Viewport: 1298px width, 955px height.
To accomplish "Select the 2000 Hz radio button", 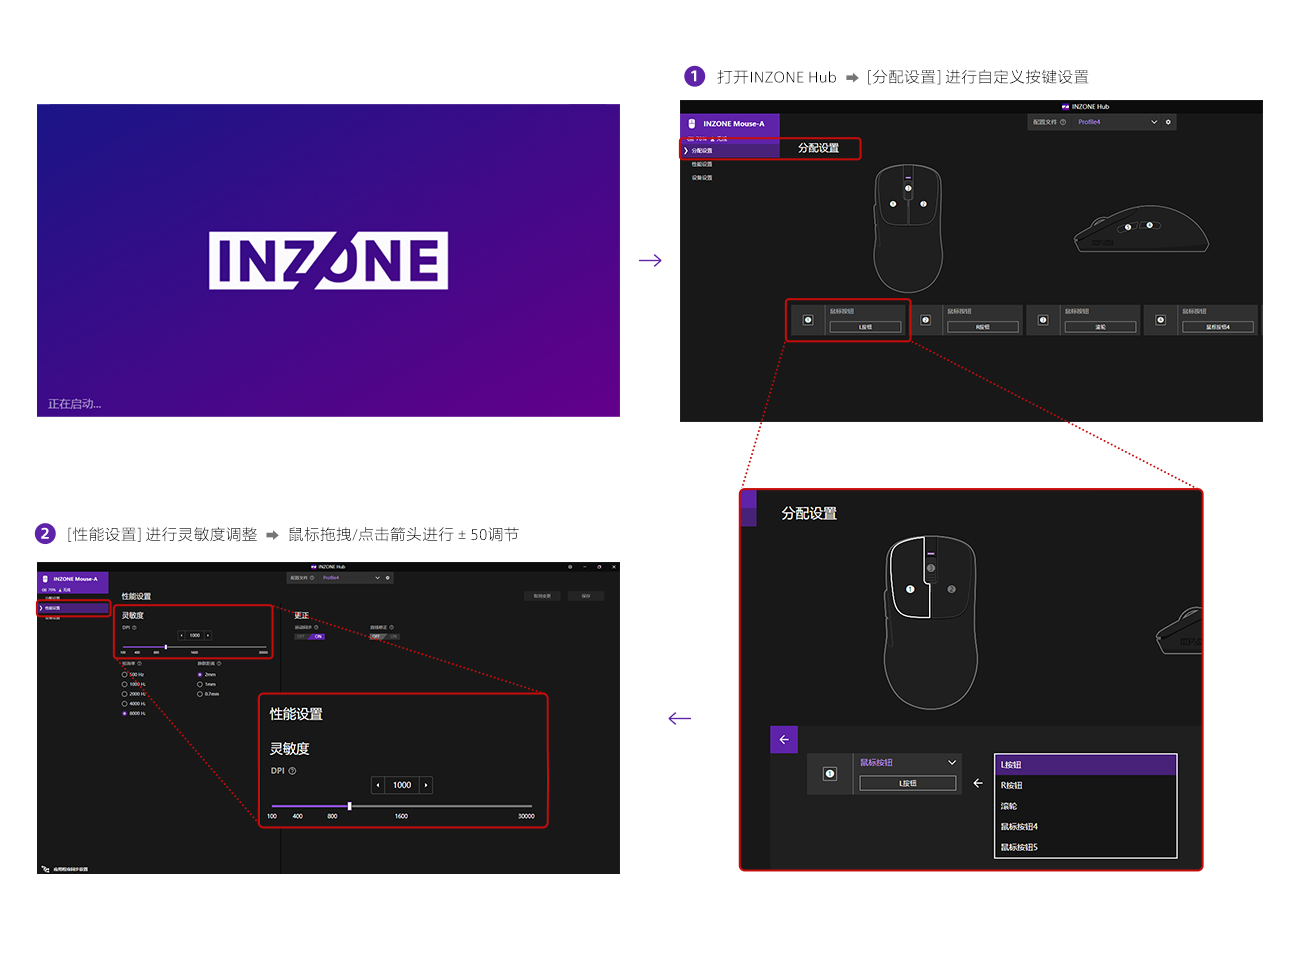I will point(124,694).
